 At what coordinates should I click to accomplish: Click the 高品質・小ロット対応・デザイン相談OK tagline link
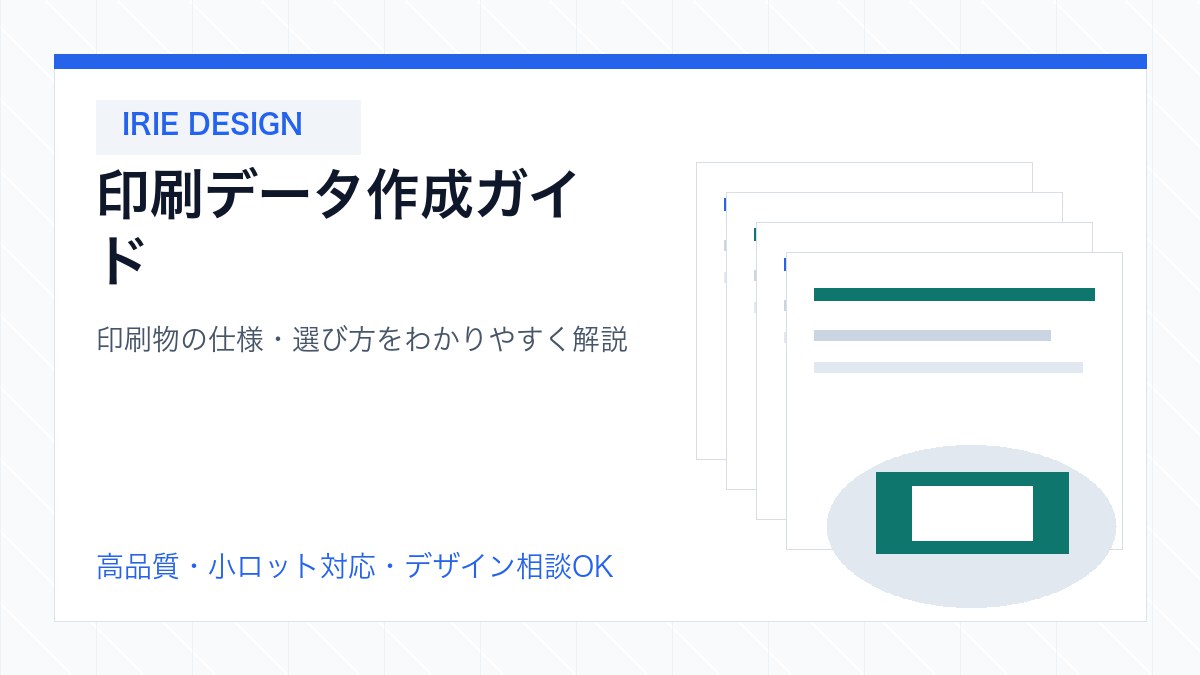(x=354, y=567)
